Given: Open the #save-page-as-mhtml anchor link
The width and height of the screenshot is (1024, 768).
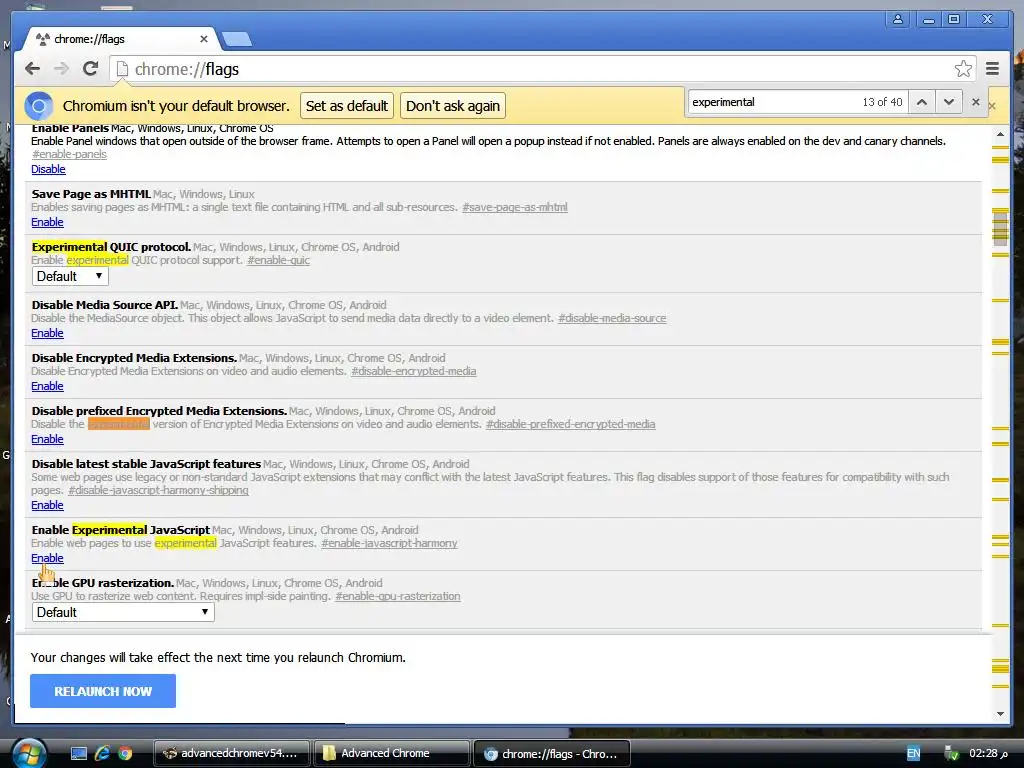Looking at the screenshot, I should pyautogui.click(x=515, y=207).
